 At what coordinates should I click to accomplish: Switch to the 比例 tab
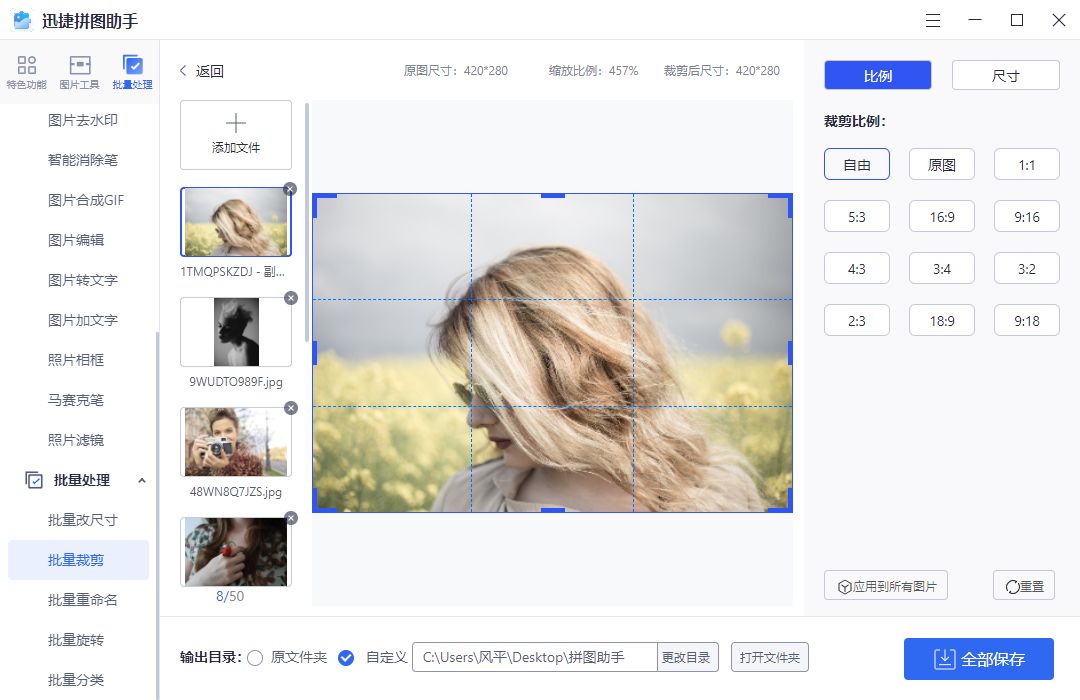[876, 74]
